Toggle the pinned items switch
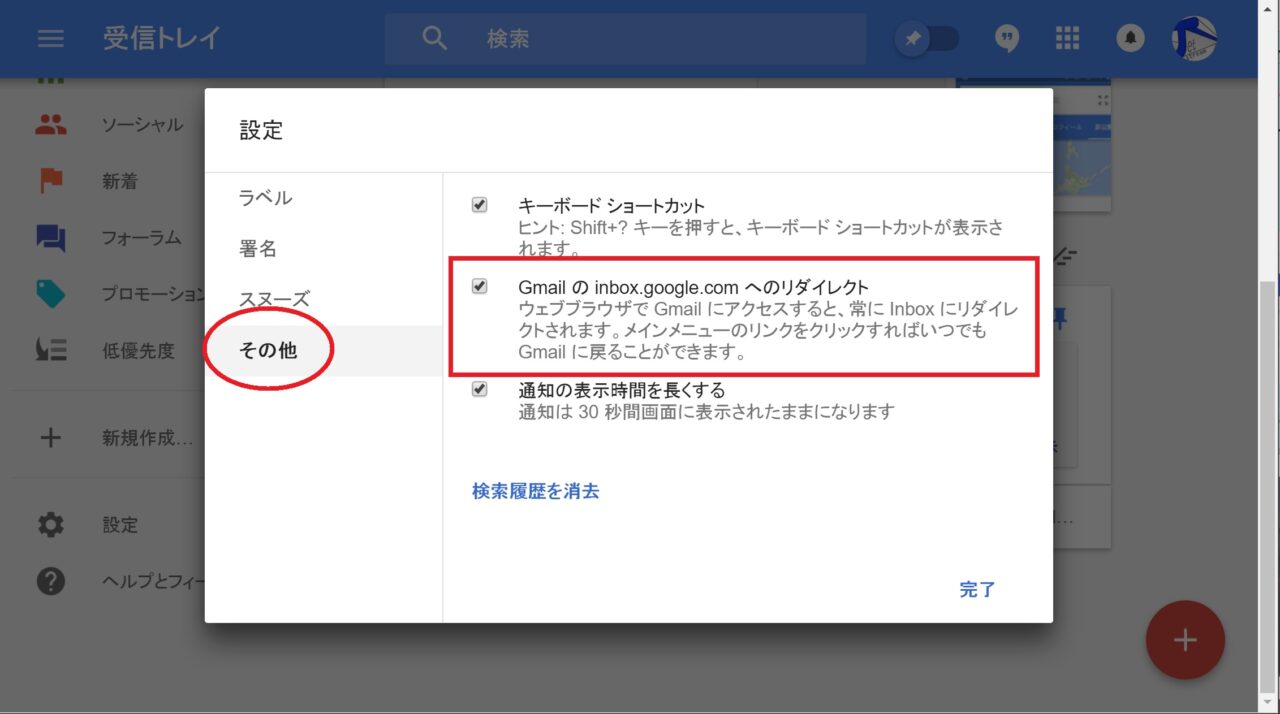Viewport: 1280px width, 714px height. (x=926, y=39)
